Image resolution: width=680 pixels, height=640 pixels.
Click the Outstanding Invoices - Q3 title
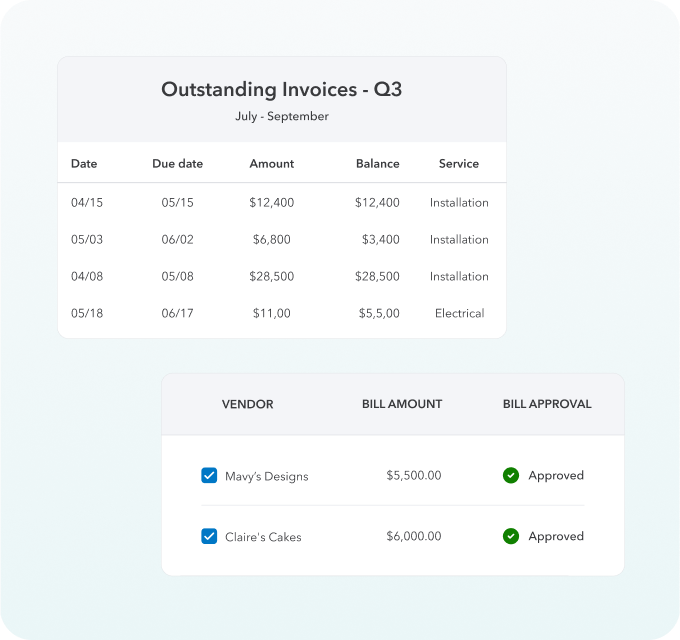[281, 89]
